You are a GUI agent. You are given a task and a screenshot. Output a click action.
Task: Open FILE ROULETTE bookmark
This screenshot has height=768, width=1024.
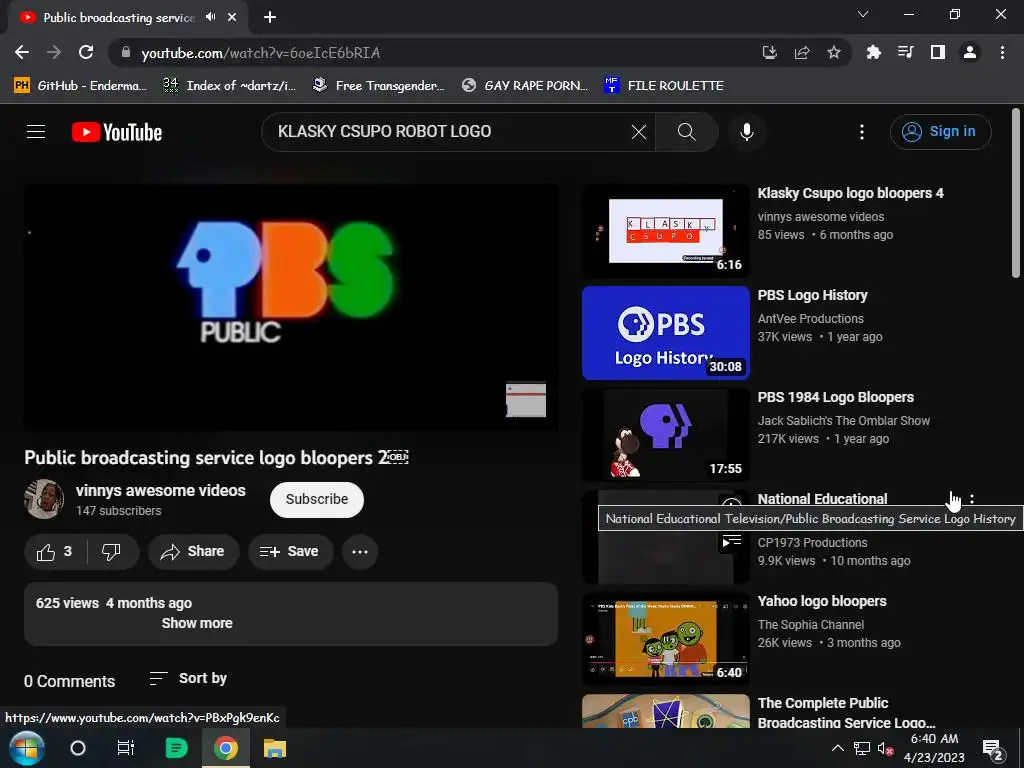(x=664, y=86)
